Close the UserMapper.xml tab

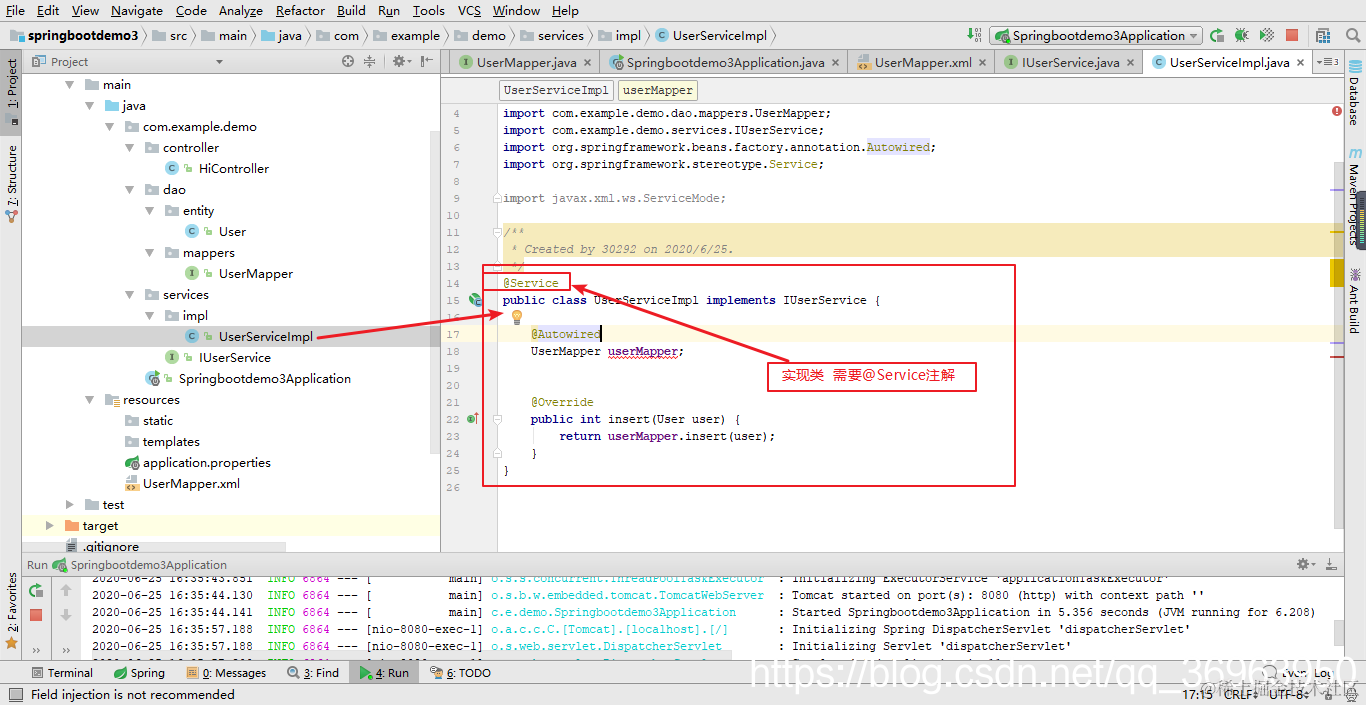[x=983, y=62]
